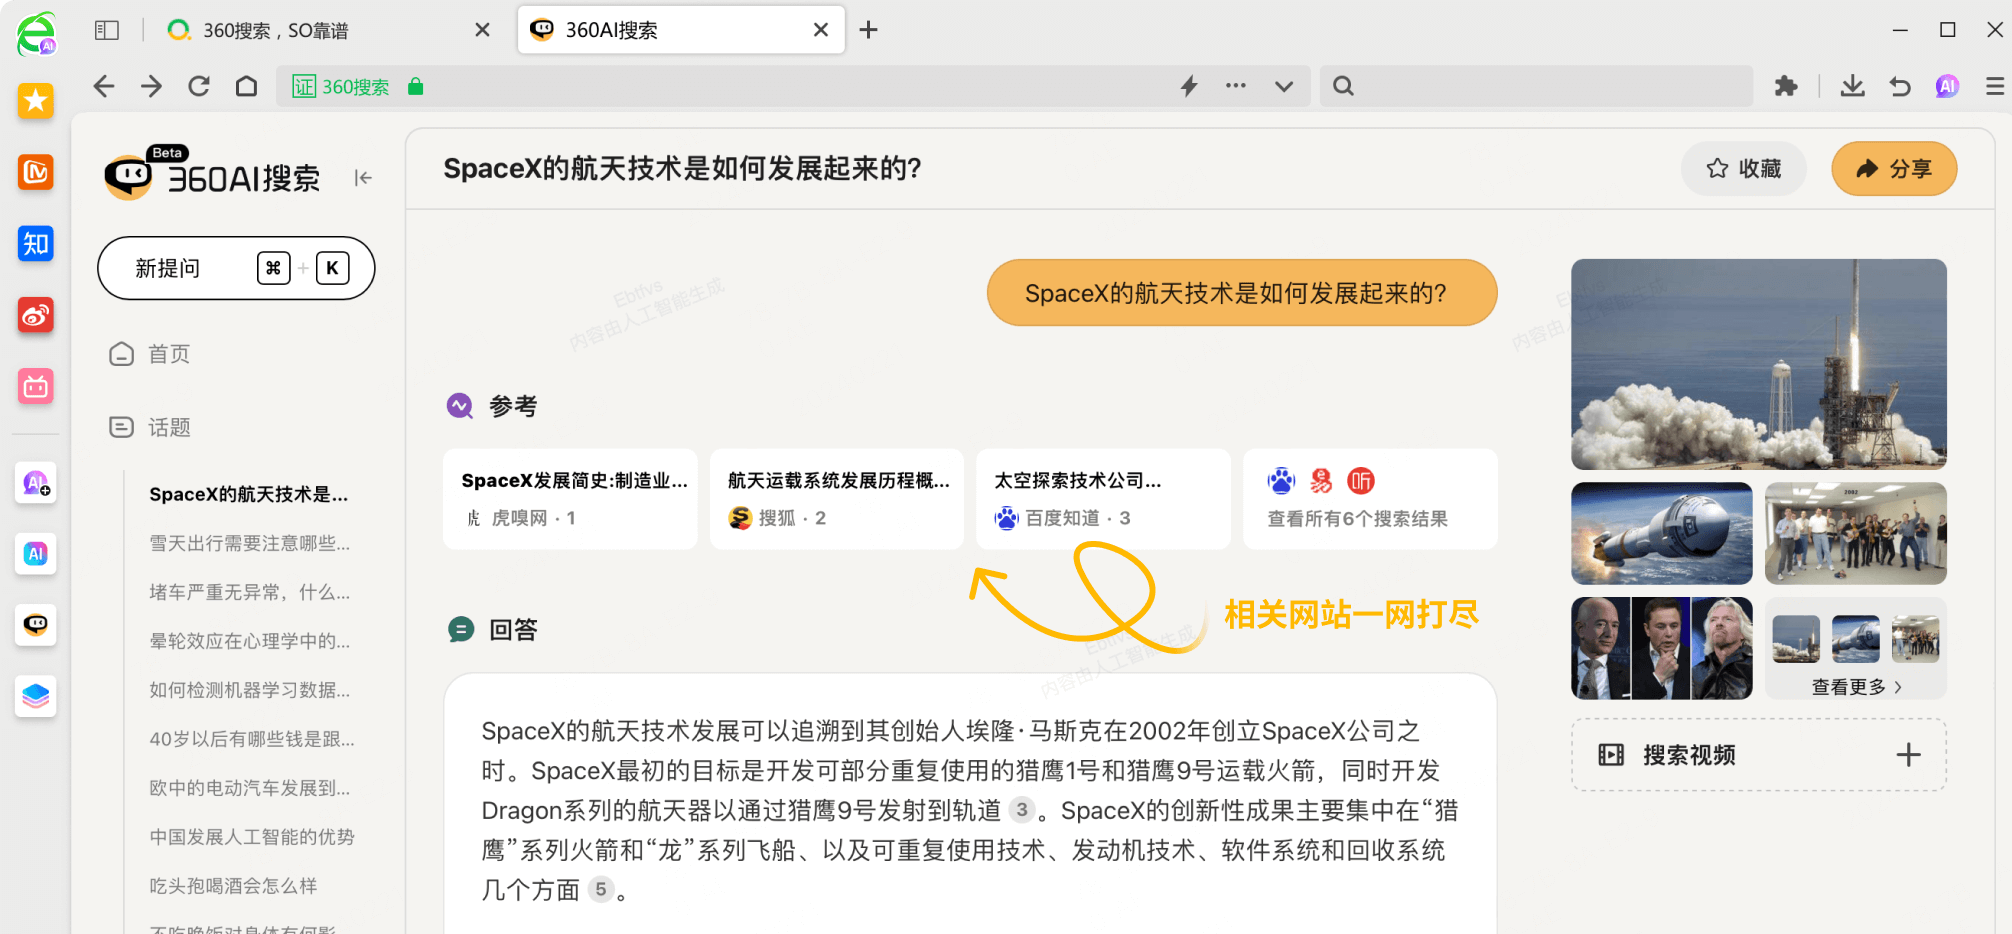This screenshot has height=934, width=2012.
Task: Switch to the 360搜索，SO靠谱 tab
Action: [x=329, y=30]
